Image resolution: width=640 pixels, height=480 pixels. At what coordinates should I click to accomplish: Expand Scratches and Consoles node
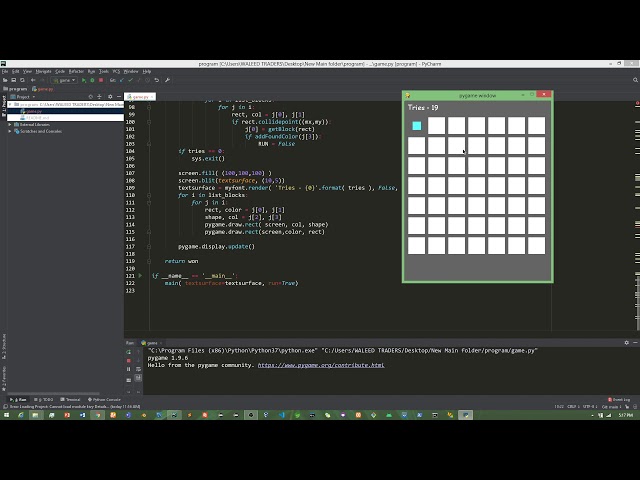10,131
